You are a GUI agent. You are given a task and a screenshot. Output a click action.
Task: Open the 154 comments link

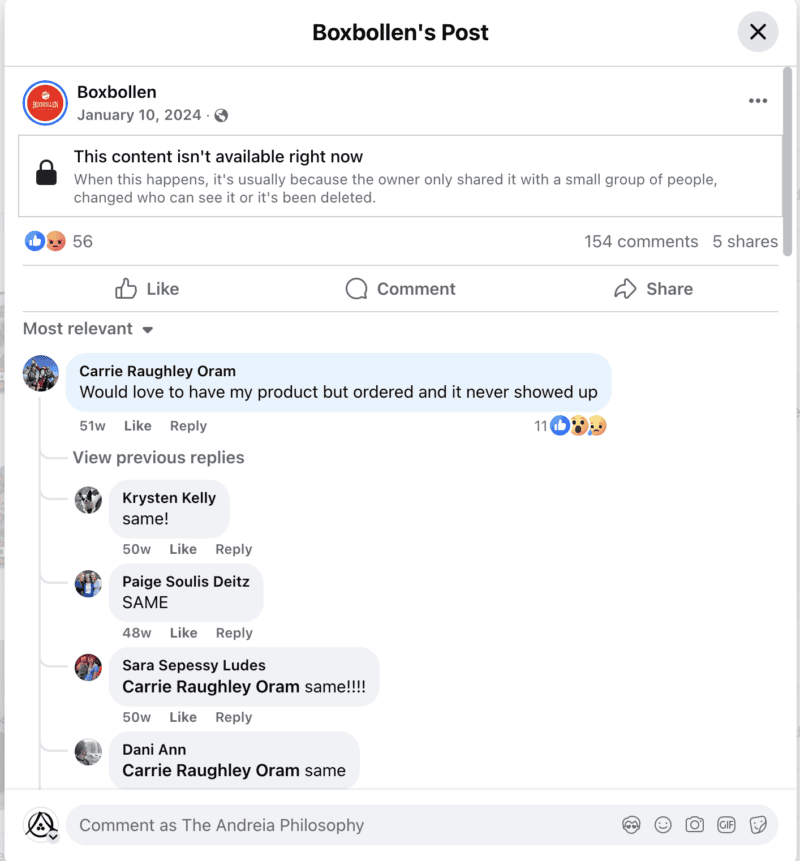click(641, 241)
